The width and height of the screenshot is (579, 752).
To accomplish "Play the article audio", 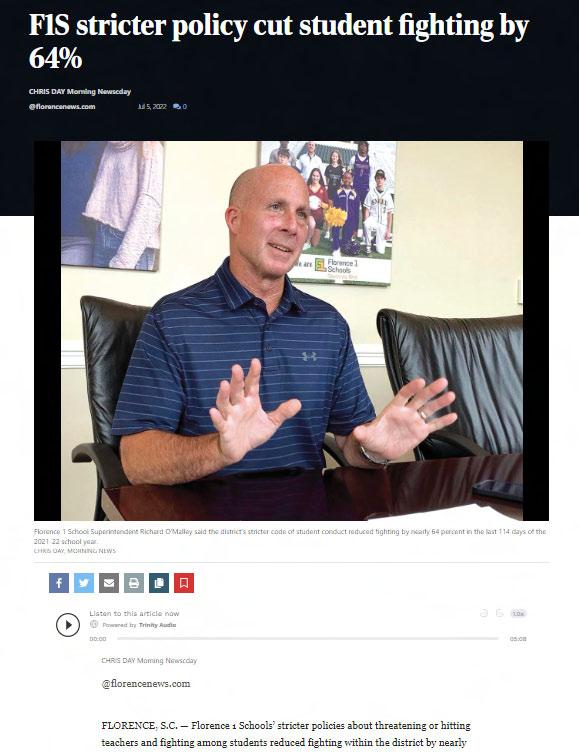I will click(68, 625).
